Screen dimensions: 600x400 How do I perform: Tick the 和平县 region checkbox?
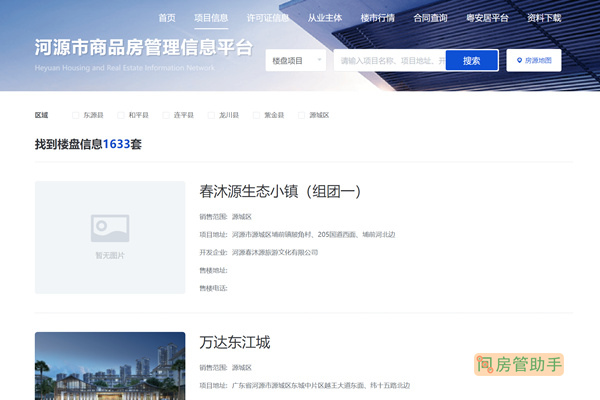click(121, 115)
